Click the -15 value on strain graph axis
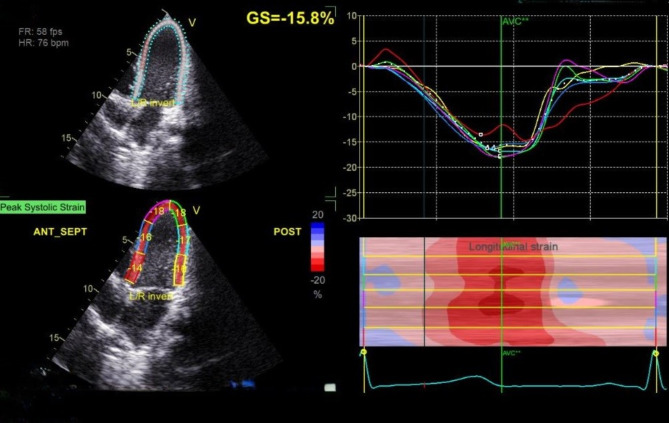 350,142
